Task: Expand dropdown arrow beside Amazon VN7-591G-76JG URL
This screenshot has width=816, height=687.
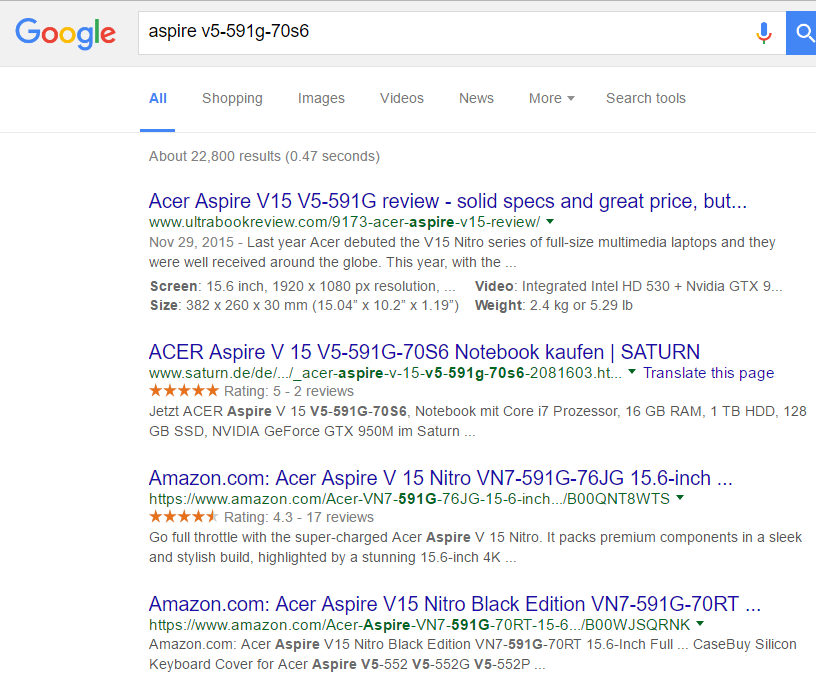Action: pyautogui.click(x=680, y=498)
